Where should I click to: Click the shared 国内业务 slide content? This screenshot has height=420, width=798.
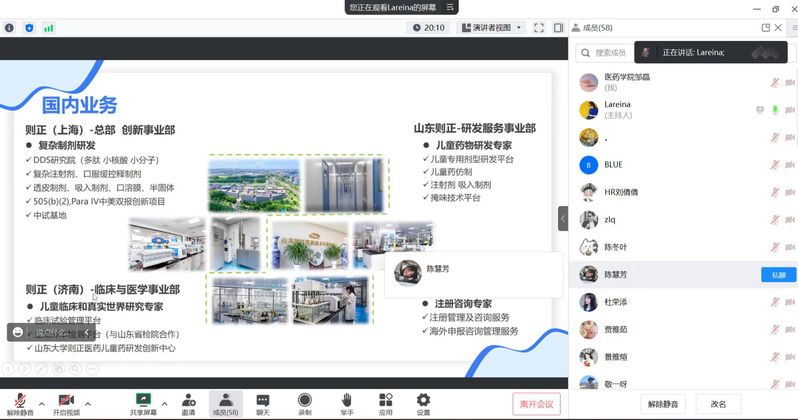283,218
